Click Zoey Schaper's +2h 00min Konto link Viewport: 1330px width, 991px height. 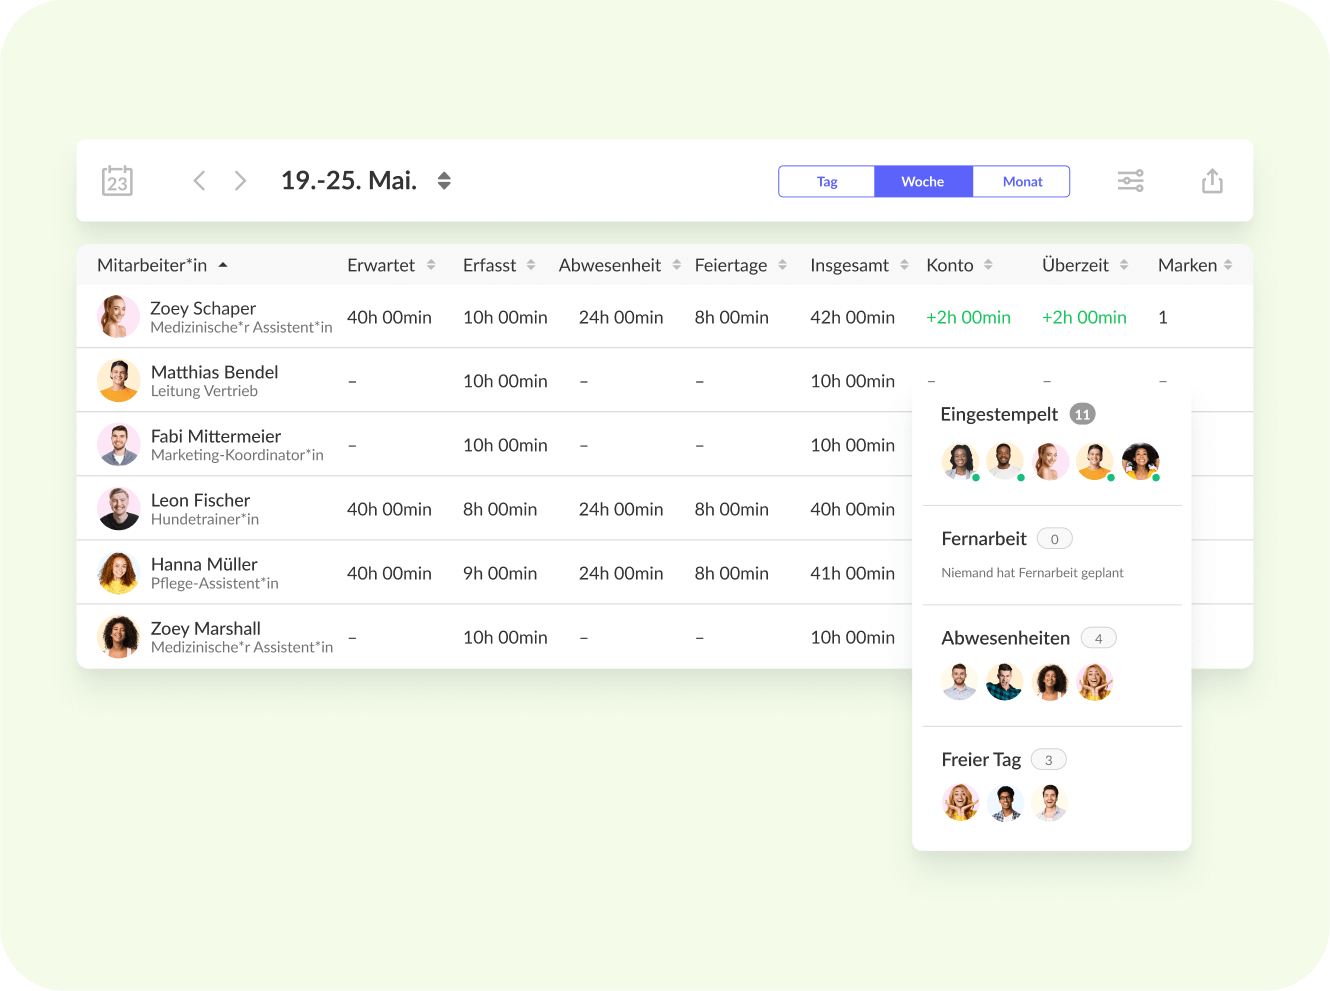click(968, 316)
